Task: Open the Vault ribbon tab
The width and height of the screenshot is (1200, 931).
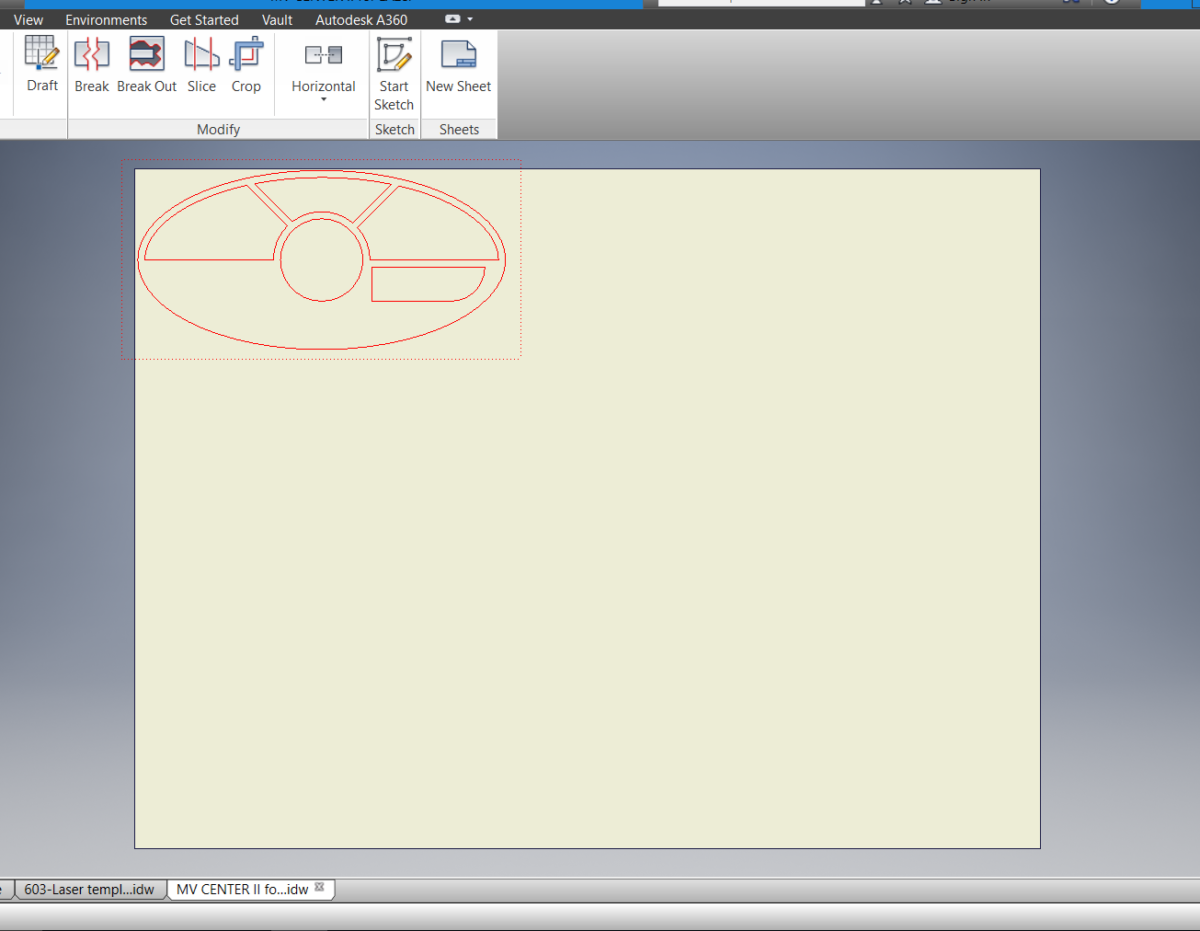Action: [x=277, y=19]
